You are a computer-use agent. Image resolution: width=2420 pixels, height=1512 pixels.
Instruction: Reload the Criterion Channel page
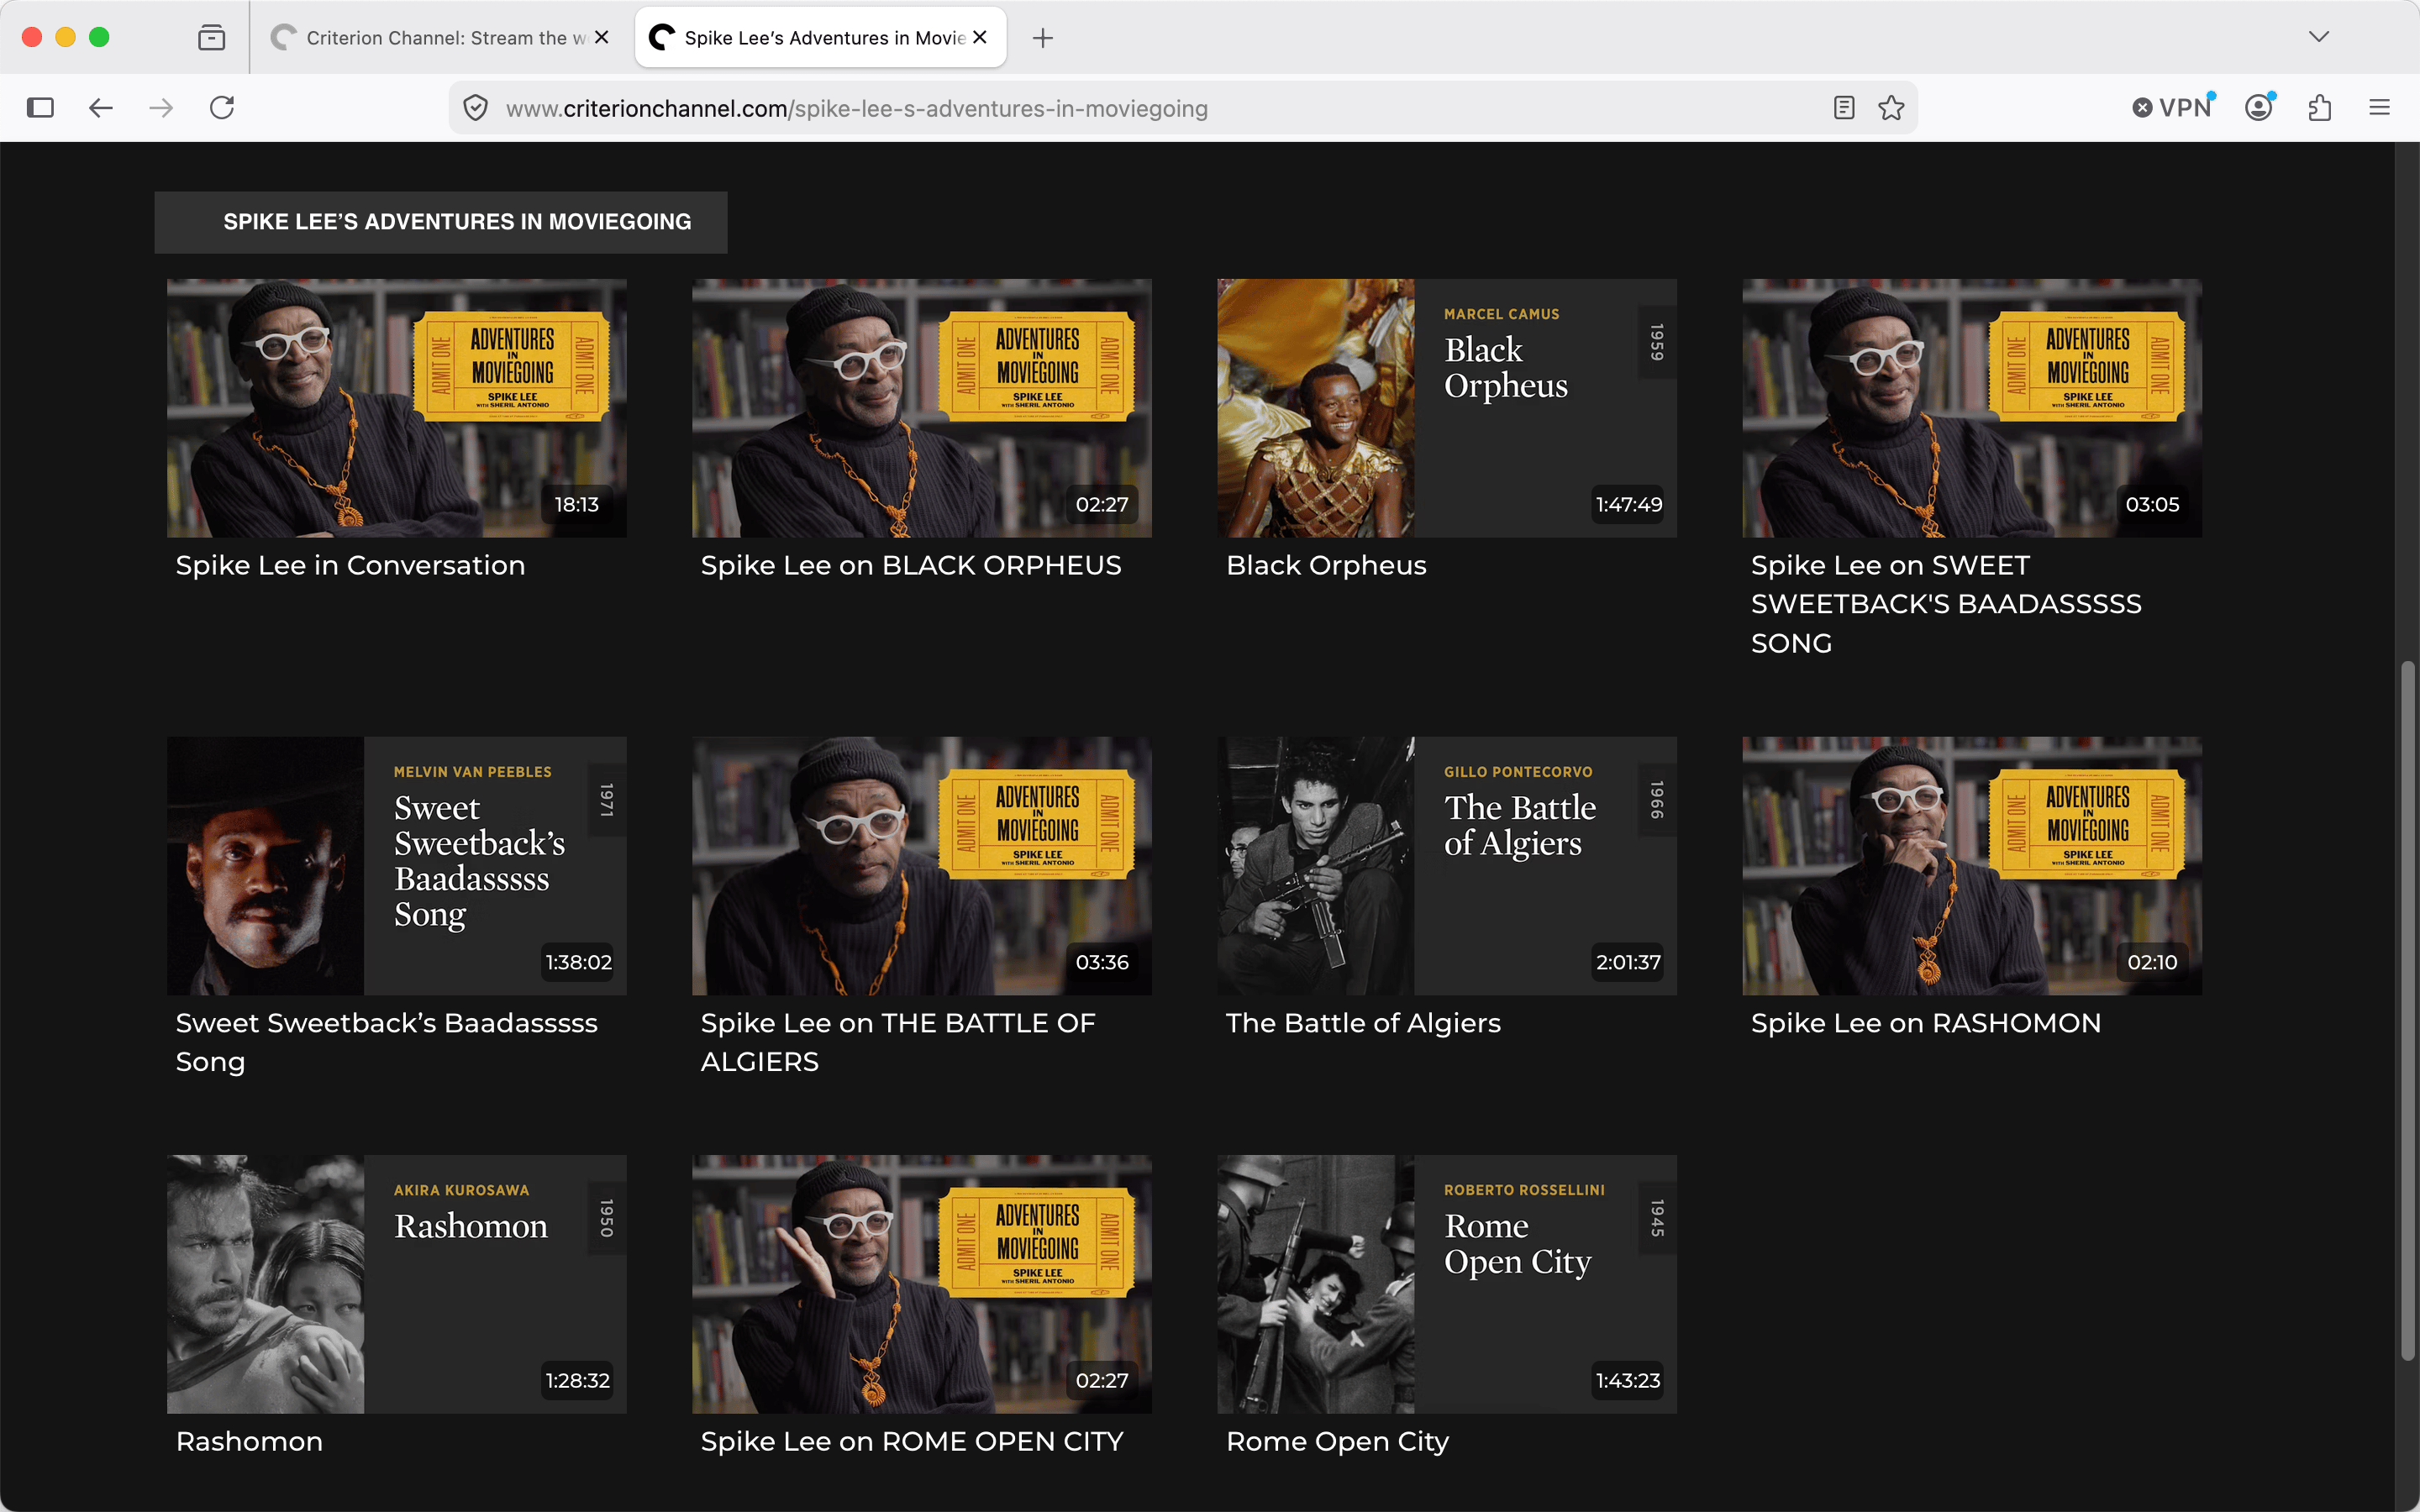[222, 108]
